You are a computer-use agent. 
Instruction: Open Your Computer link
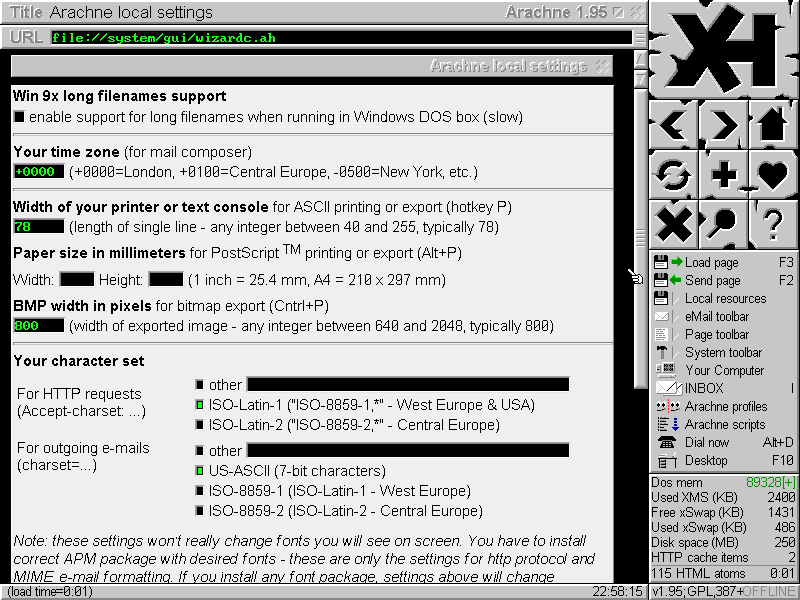(724, 370)
